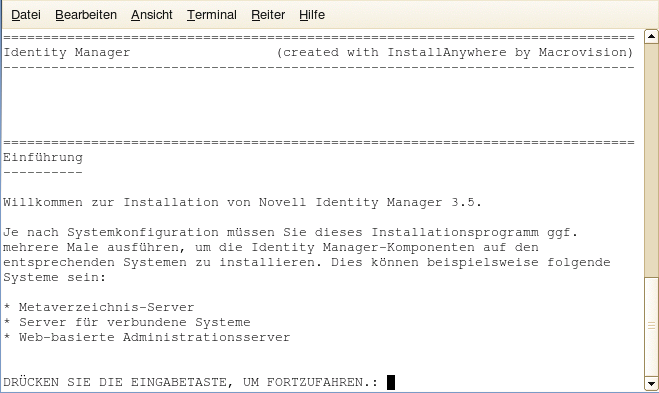The width and height of the screenshot is (659, 393).
Task: Click '* Server für verbundene Systeme' line
Action: pos(127,322)
